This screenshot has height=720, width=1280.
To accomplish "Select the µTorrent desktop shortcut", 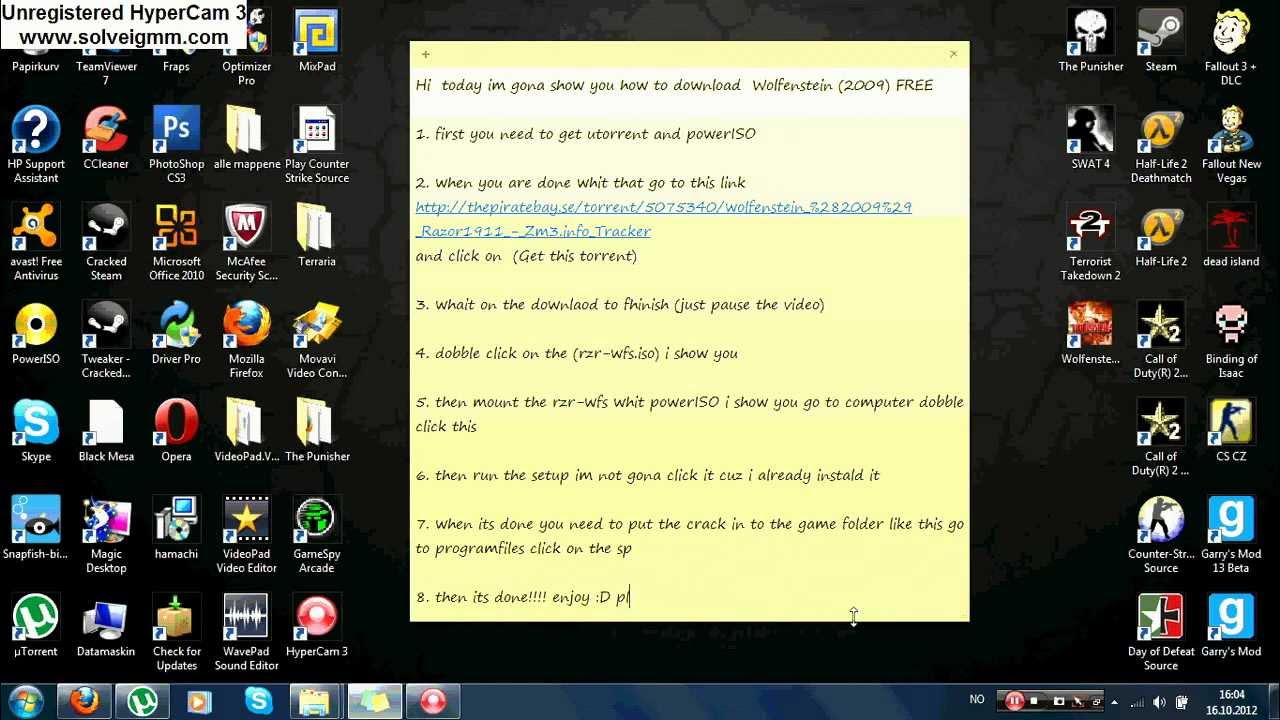I will 36,626.
